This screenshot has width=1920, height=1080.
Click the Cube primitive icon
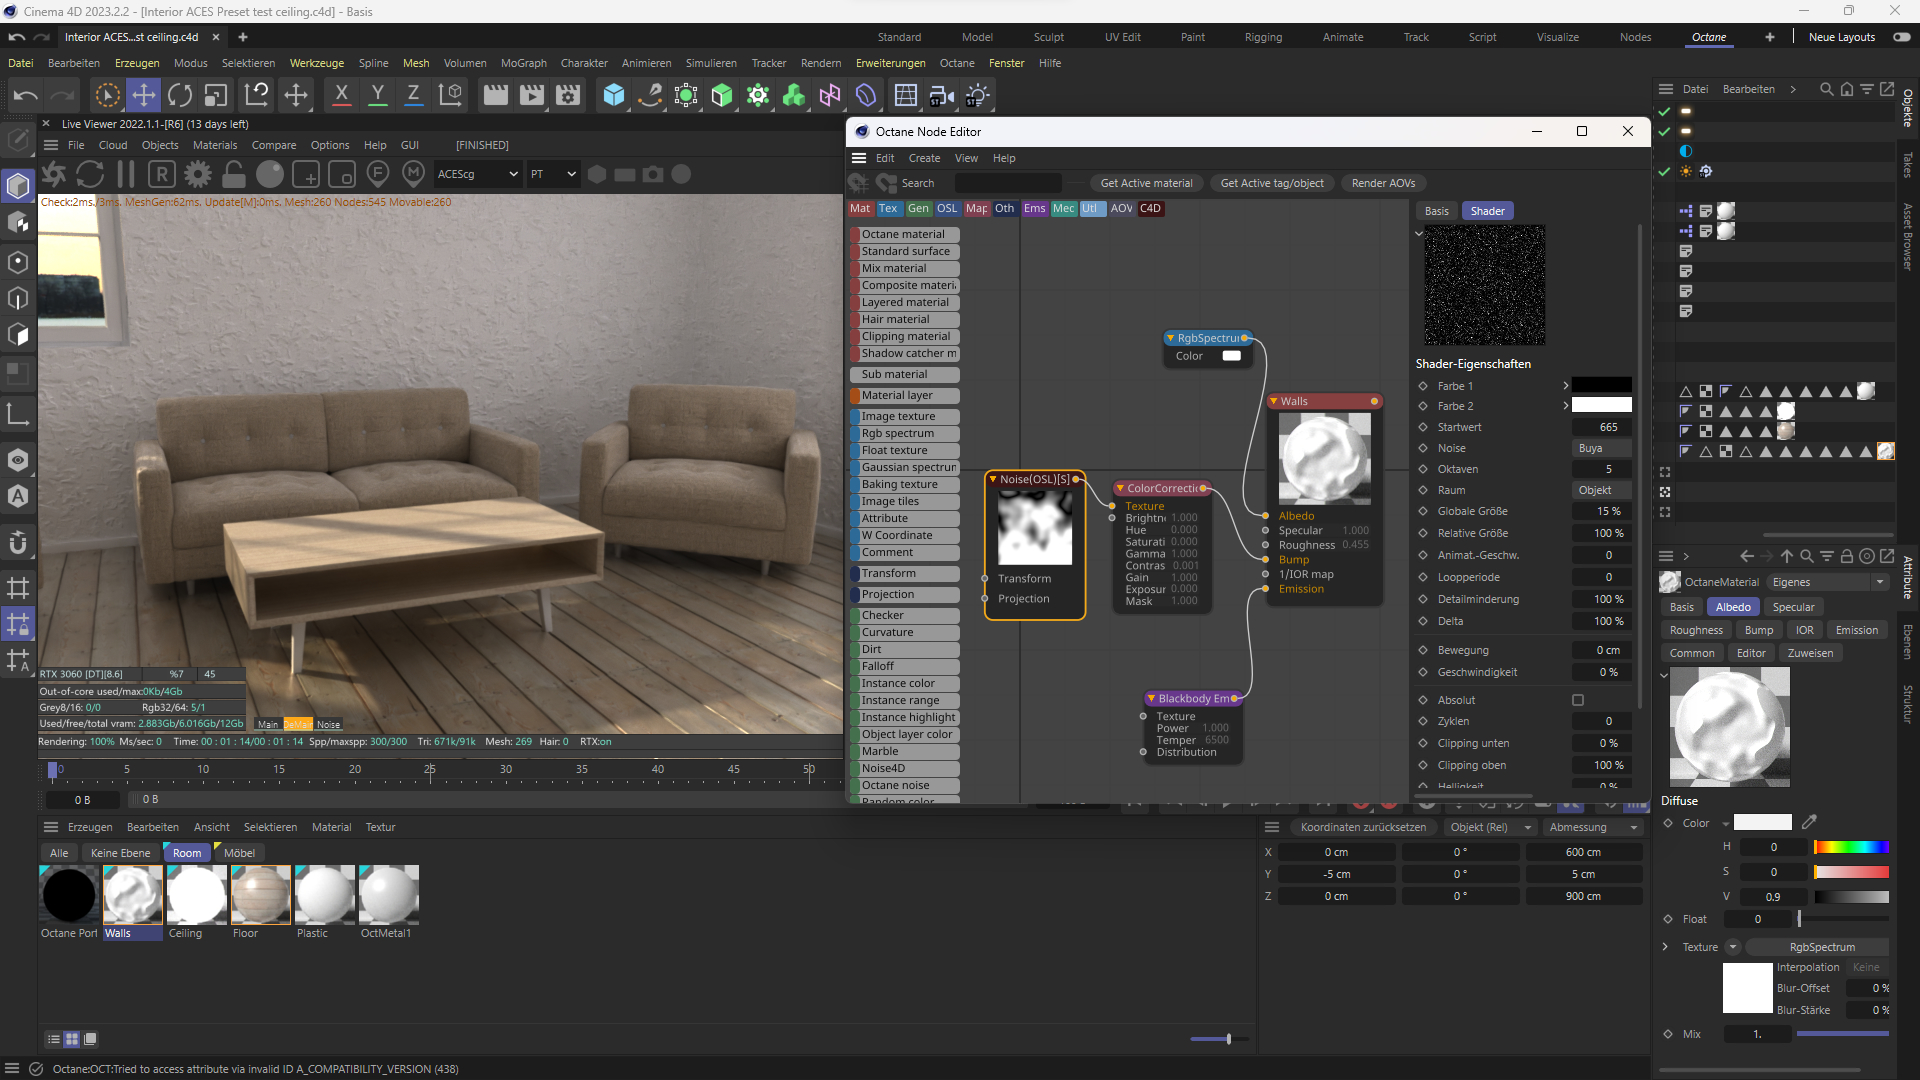613,95
